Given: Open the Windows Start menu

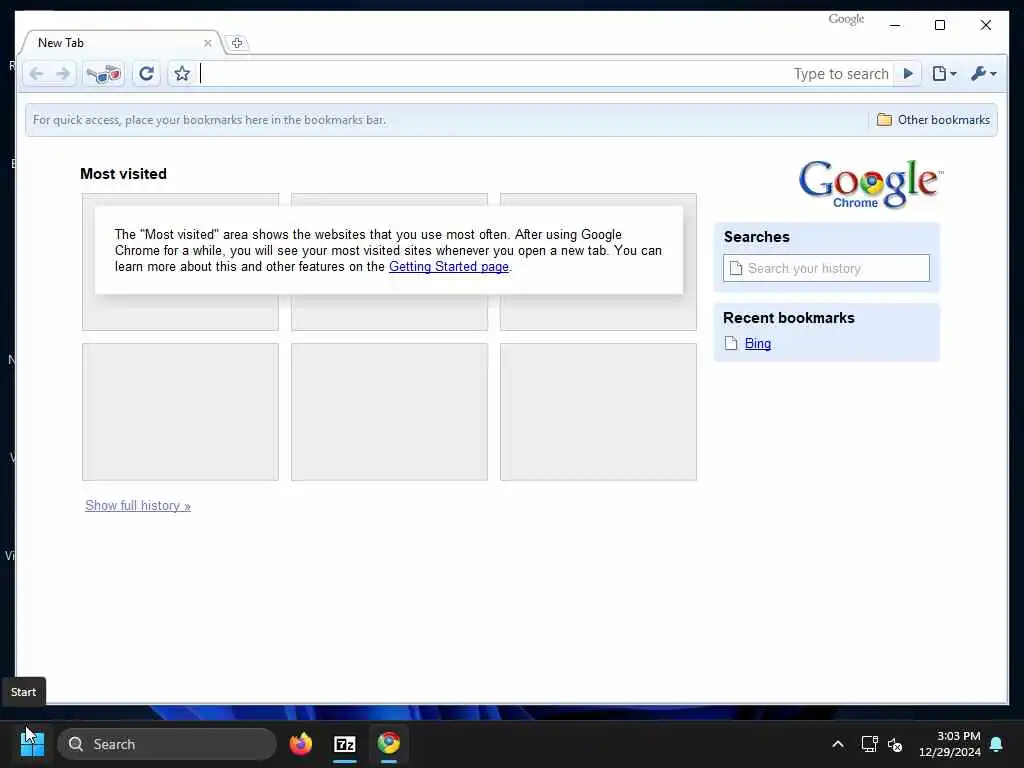Looking at the screenshot, I should click(x=32, y=744).
